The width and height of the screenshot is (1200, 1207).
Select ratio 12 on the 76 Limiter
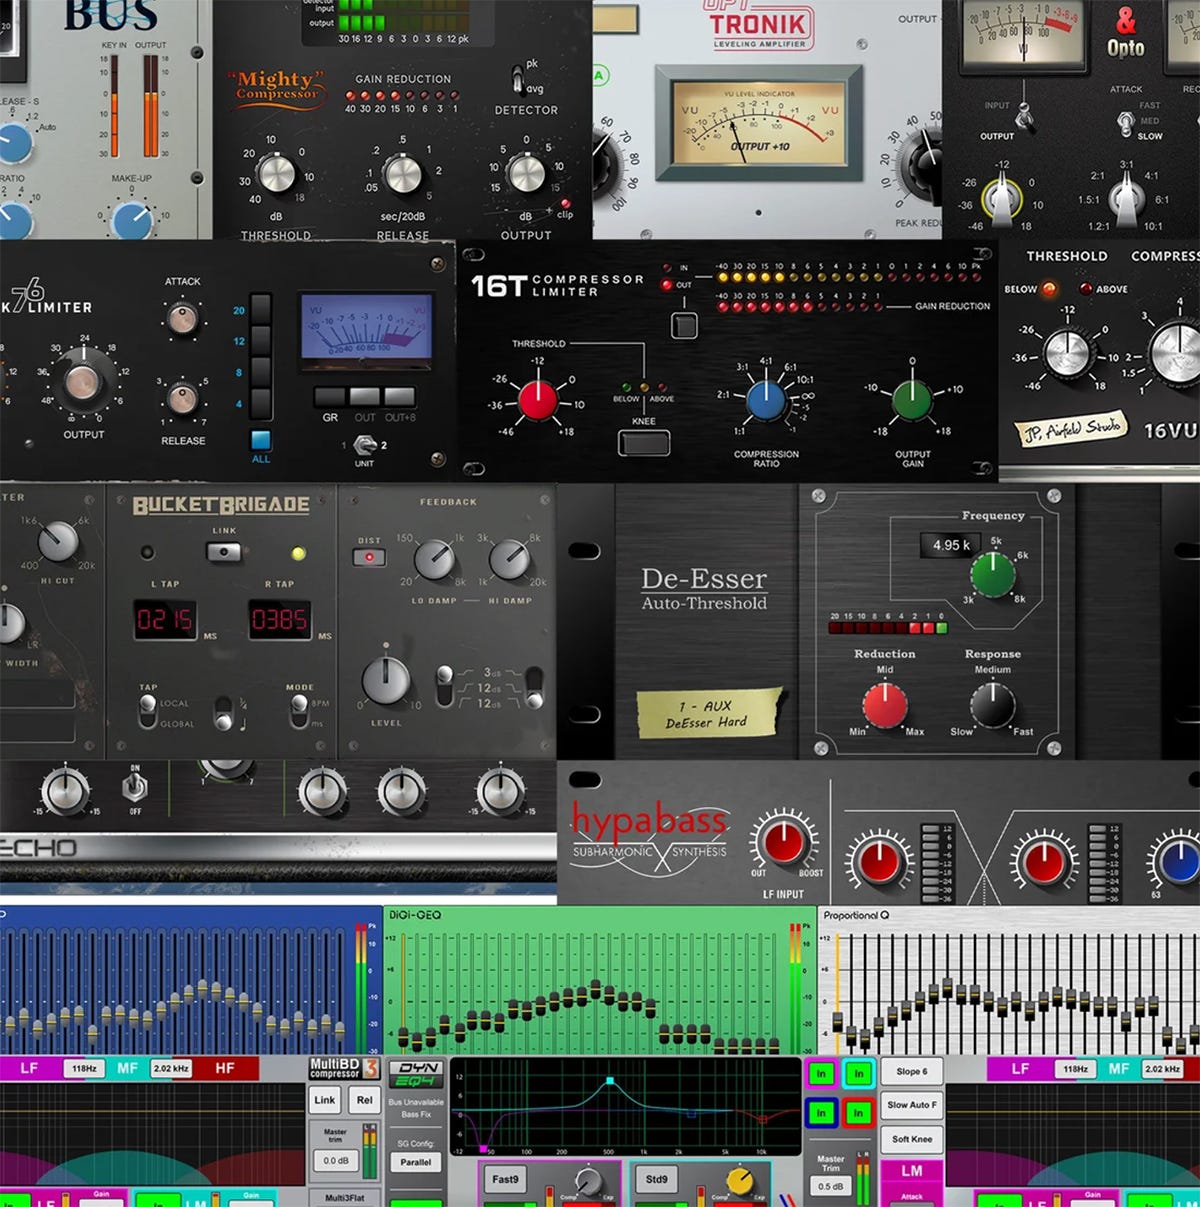pyautogui.click(x=260, y=341)
